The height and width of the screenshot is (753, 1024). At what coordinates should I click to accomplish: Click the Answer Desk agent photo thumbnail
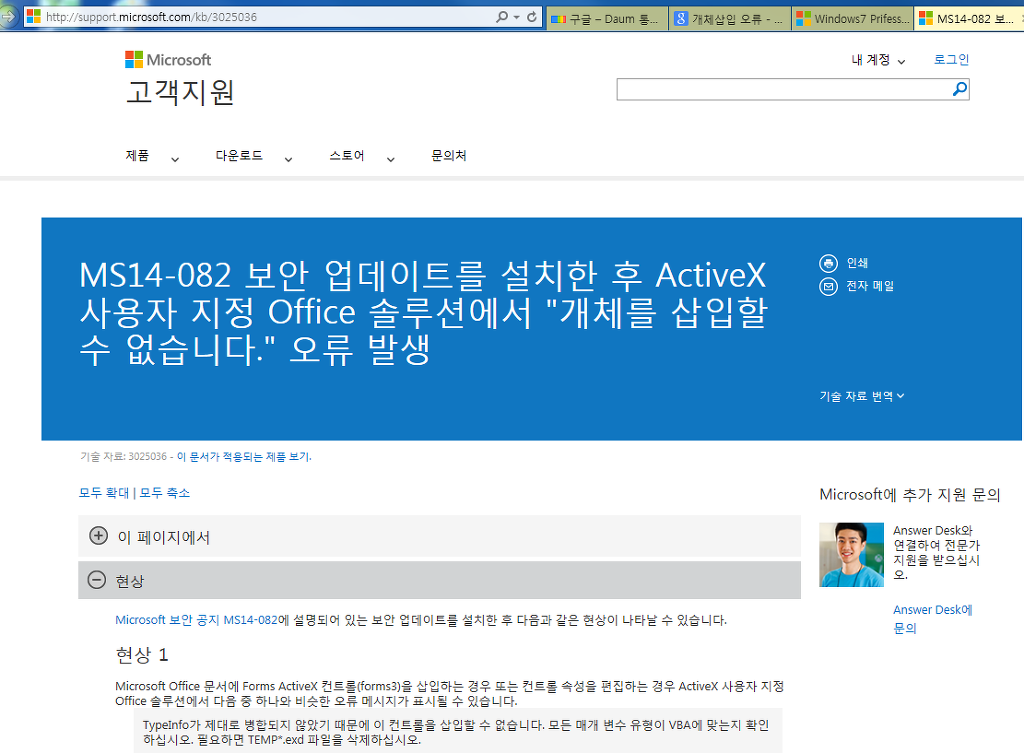(851, 554)
